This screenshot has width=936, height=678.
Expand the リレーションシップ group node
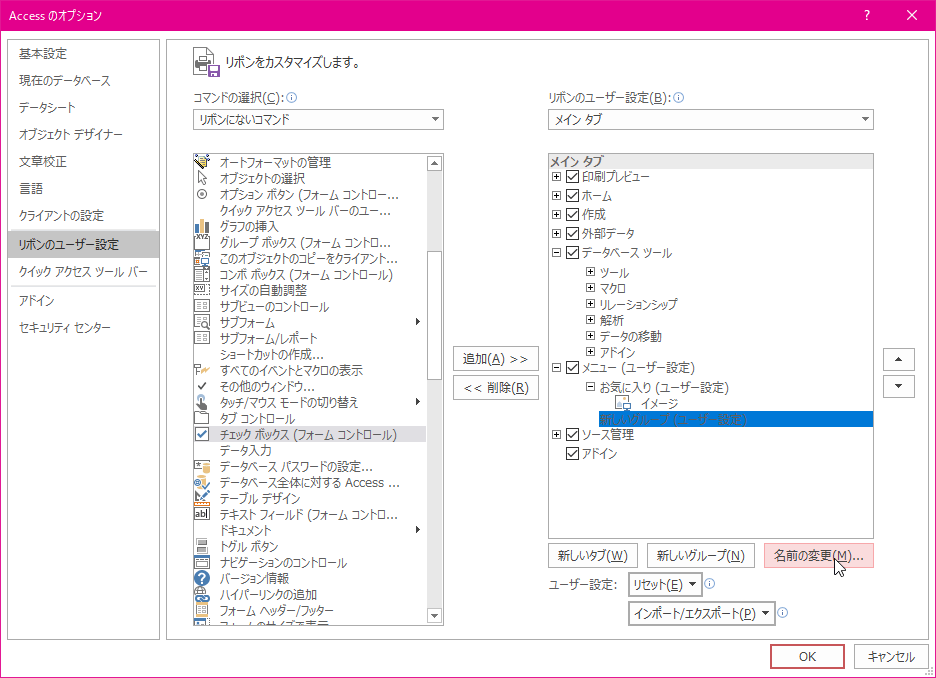[590, 304]
